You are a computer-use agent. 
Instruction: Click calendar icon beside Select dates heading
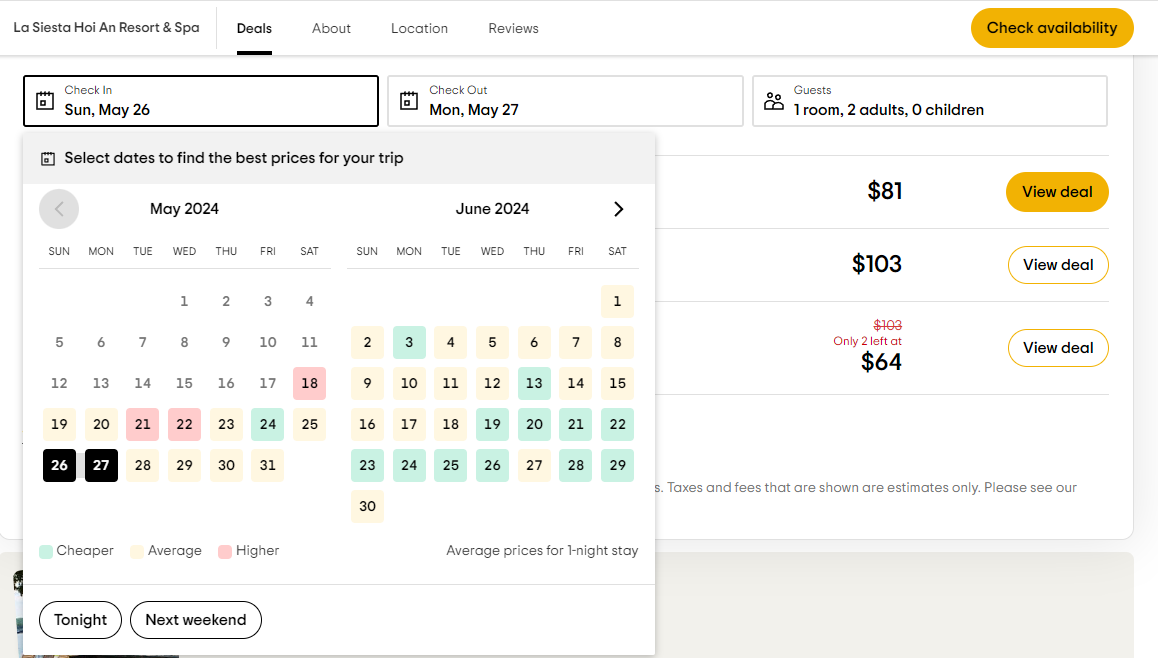pyautogui.click(x=48, y=159)
